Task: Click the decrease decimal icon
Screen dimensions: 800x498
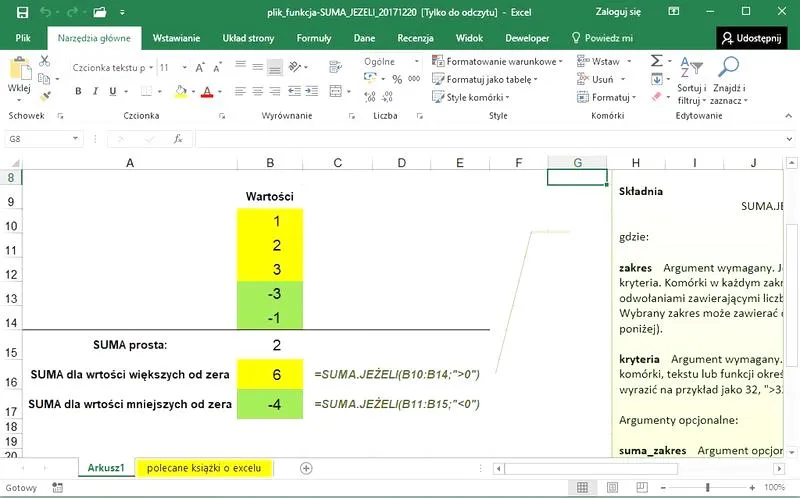Action: [x=388, y=96]
